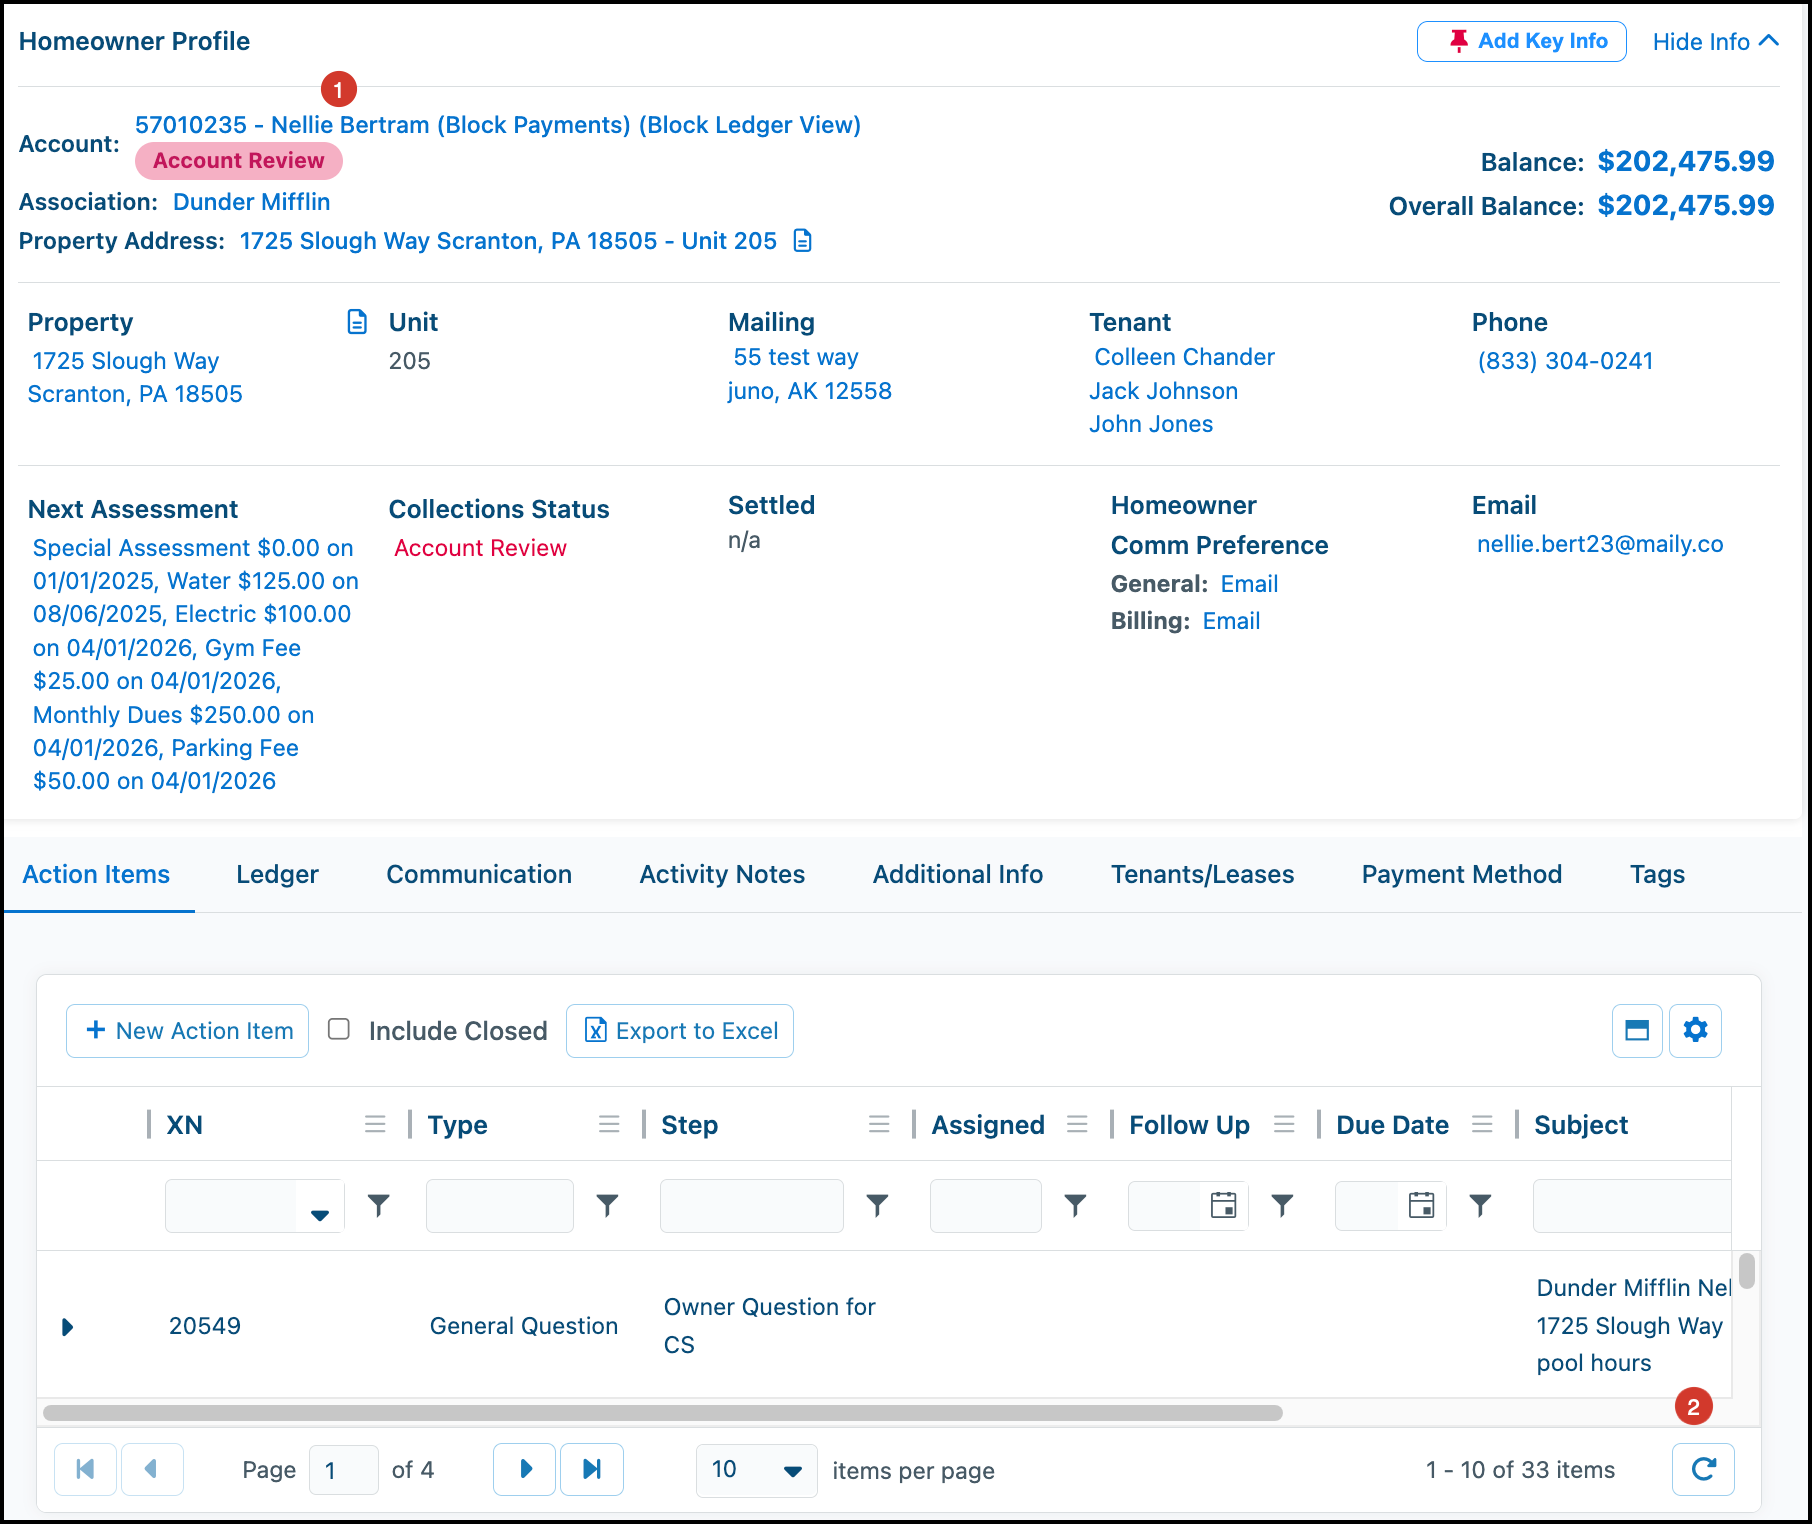
Task: Open the Due Date calendar picker
Action: click(x=1421, y=1205)
